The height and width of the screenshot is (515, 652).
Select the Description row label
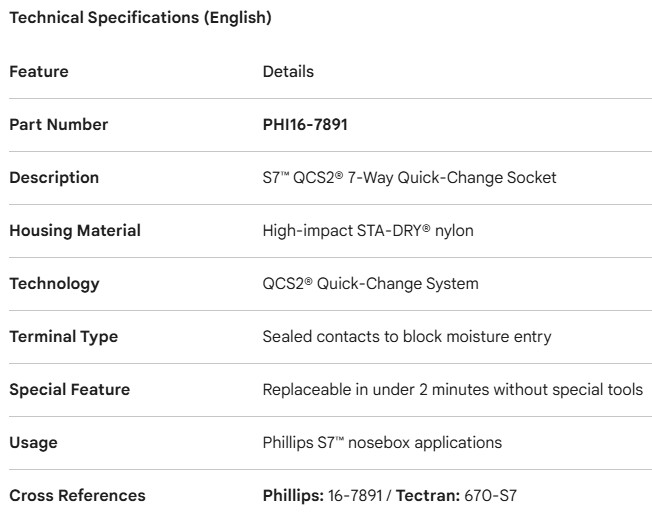coord(54,178)
